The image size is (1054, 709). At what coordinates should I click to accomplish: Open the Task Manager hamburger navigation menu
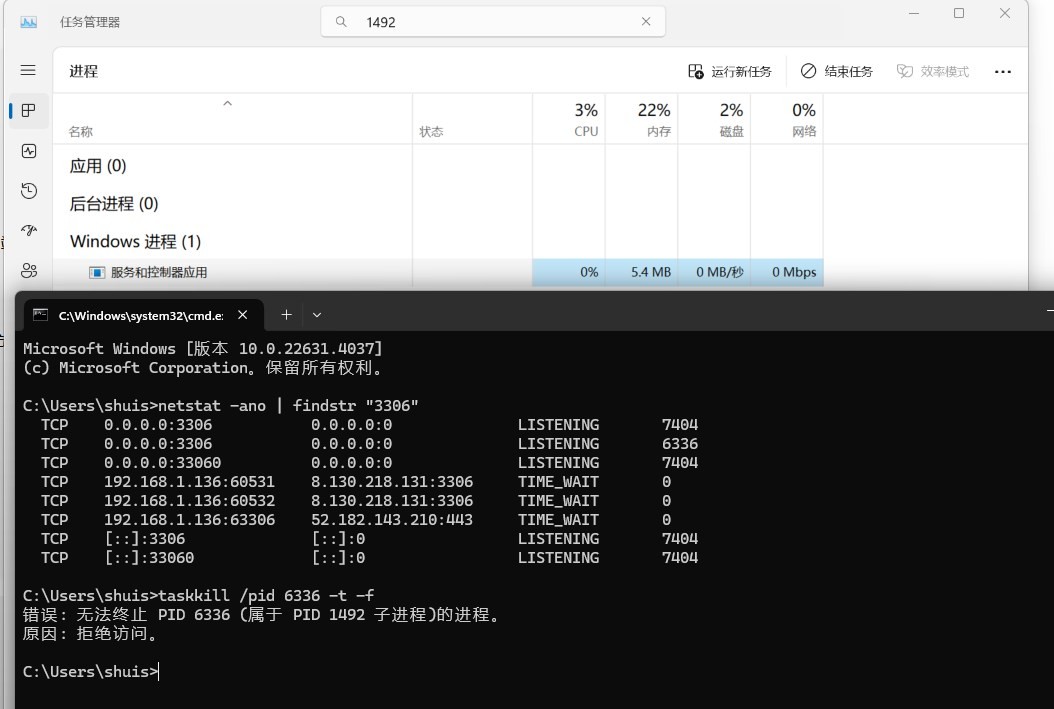click(x=28, y=71)
